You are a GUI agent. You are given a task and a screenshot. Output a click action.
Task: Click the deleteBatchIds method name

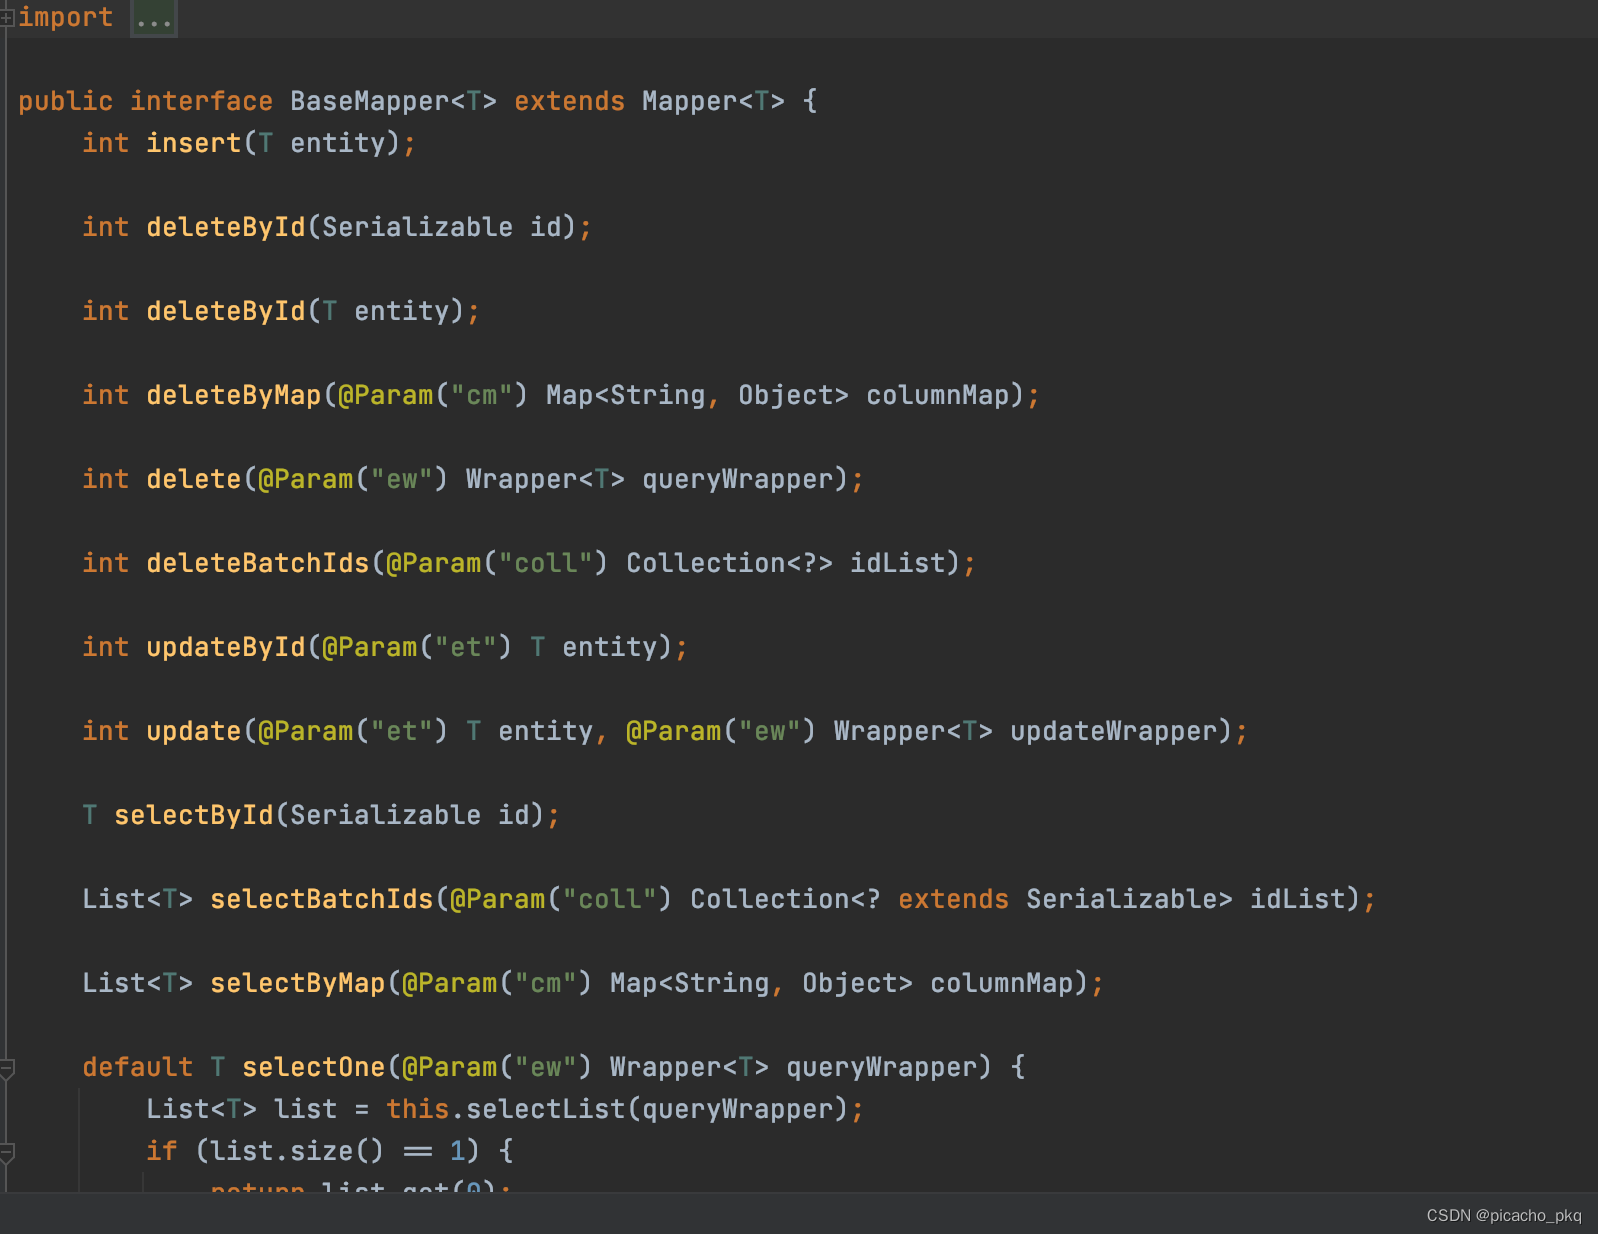point(258,563)
